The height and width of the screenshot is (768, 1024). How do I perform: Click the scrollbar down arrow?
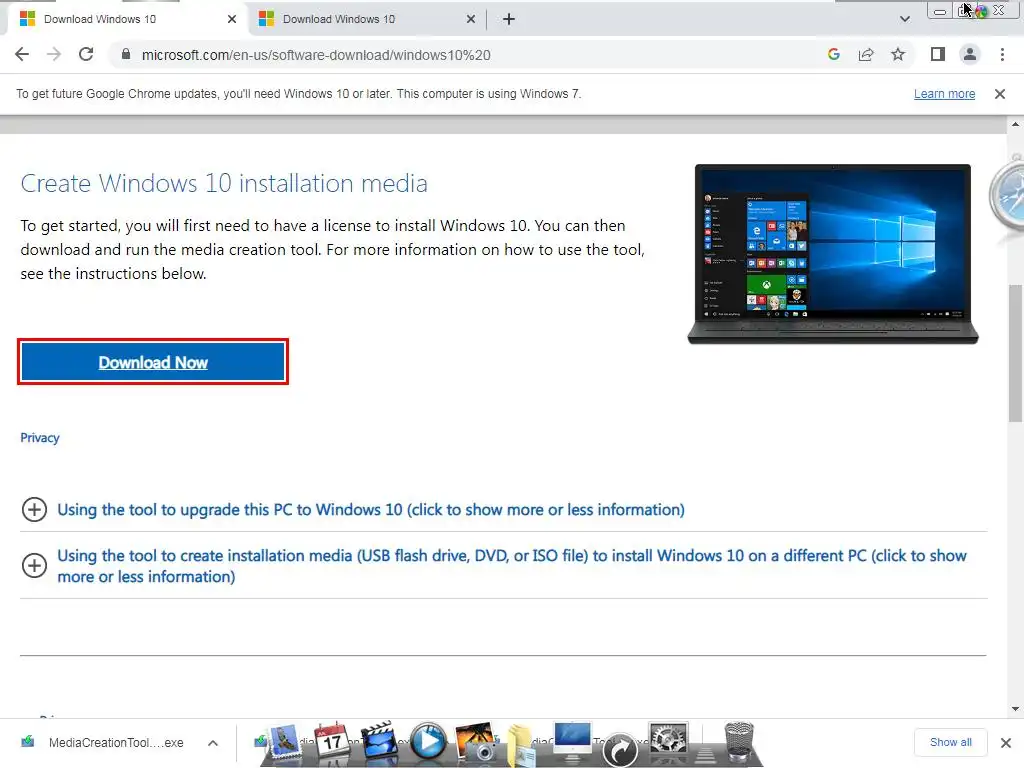pos(1015,709)
